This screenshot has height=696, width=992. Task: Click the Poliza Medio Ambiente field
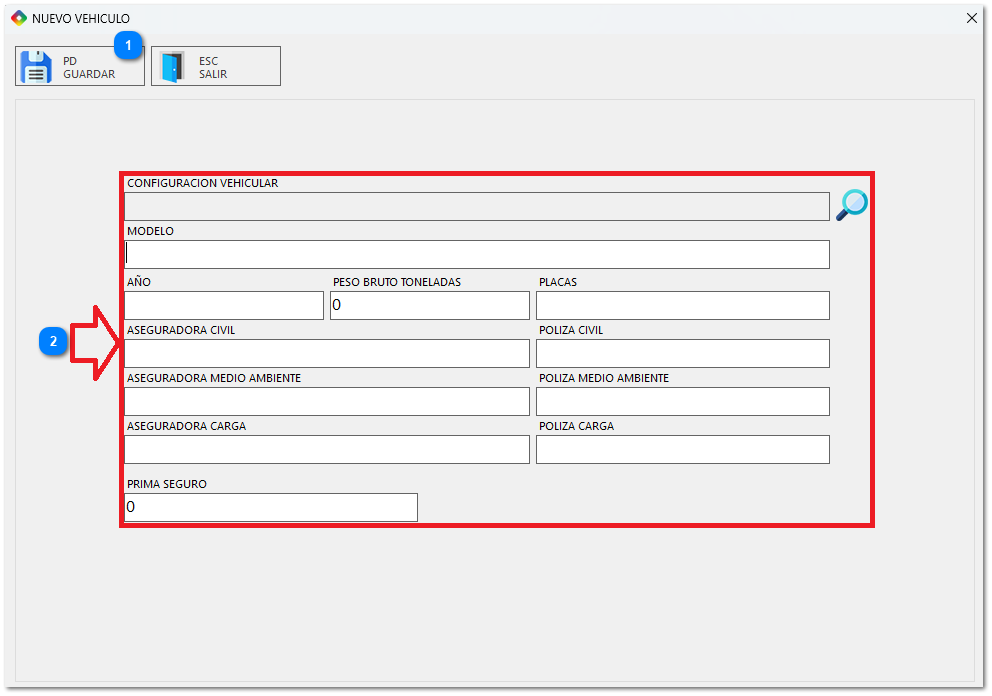click(682, 401)
